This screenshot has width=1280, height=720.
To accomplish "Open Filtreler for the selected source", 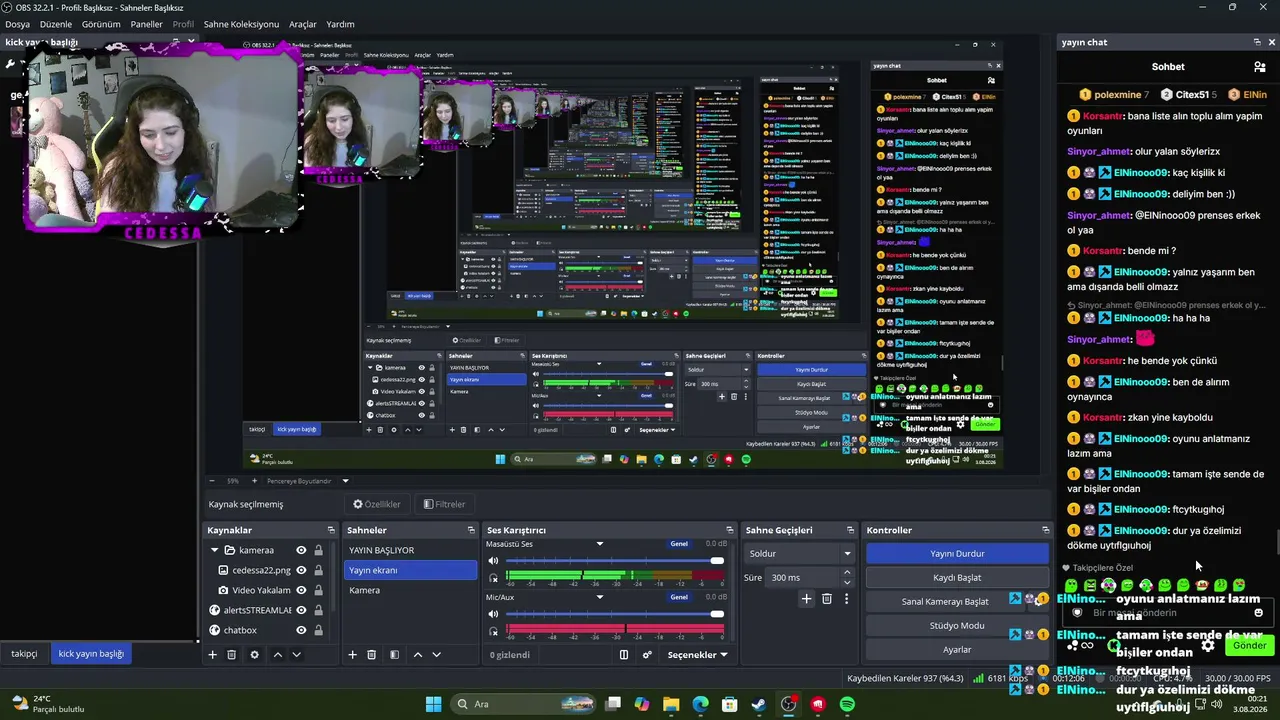I will [444, 504].
